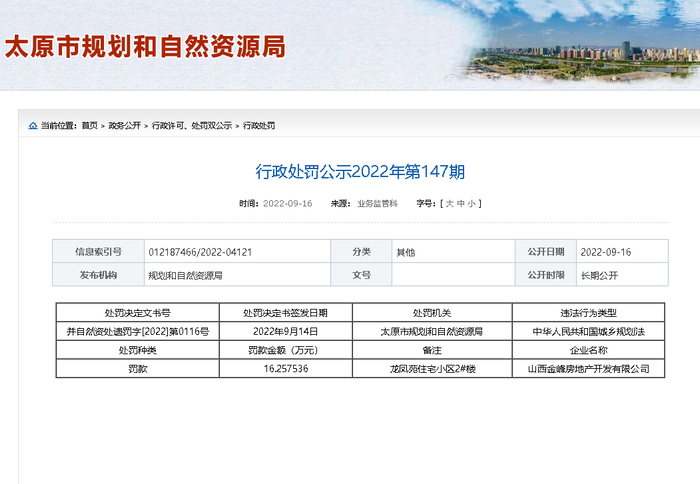This screenshot has width=700, height=484.
Task: Click source text 业务监管科
Action: click(x=377, y=204)
